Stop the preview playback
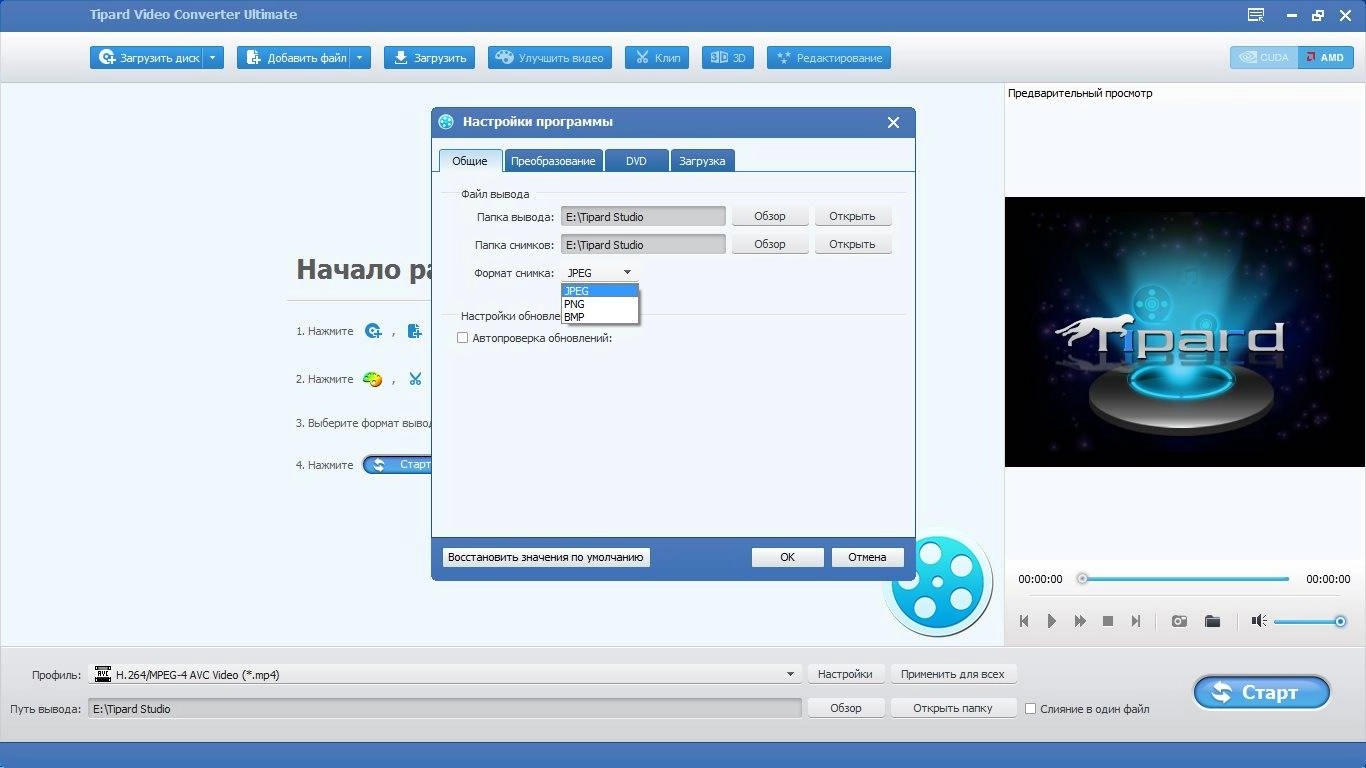 [1108, 621]
